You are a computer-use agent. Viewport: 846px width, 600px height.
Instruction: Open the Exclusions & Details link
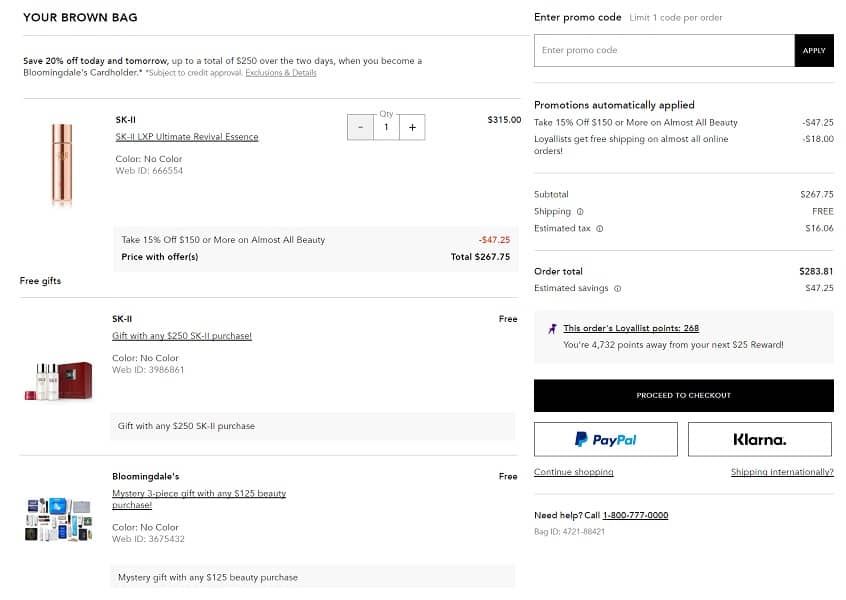pyautogui.click(x=281, y=73)
